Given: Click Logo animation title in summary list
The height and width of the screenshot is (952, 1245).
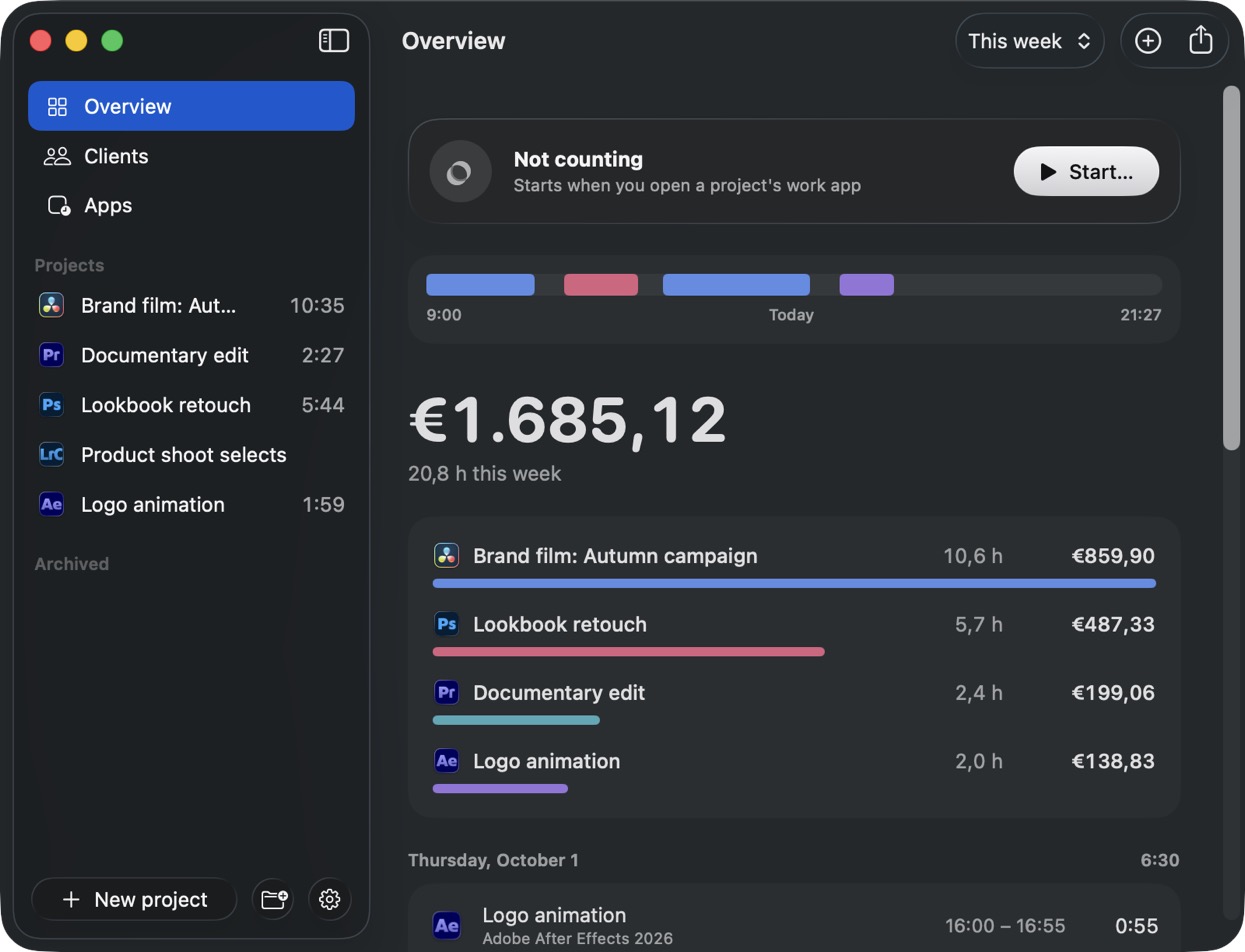Looking at the screenshot, I should tap(546, 761).
